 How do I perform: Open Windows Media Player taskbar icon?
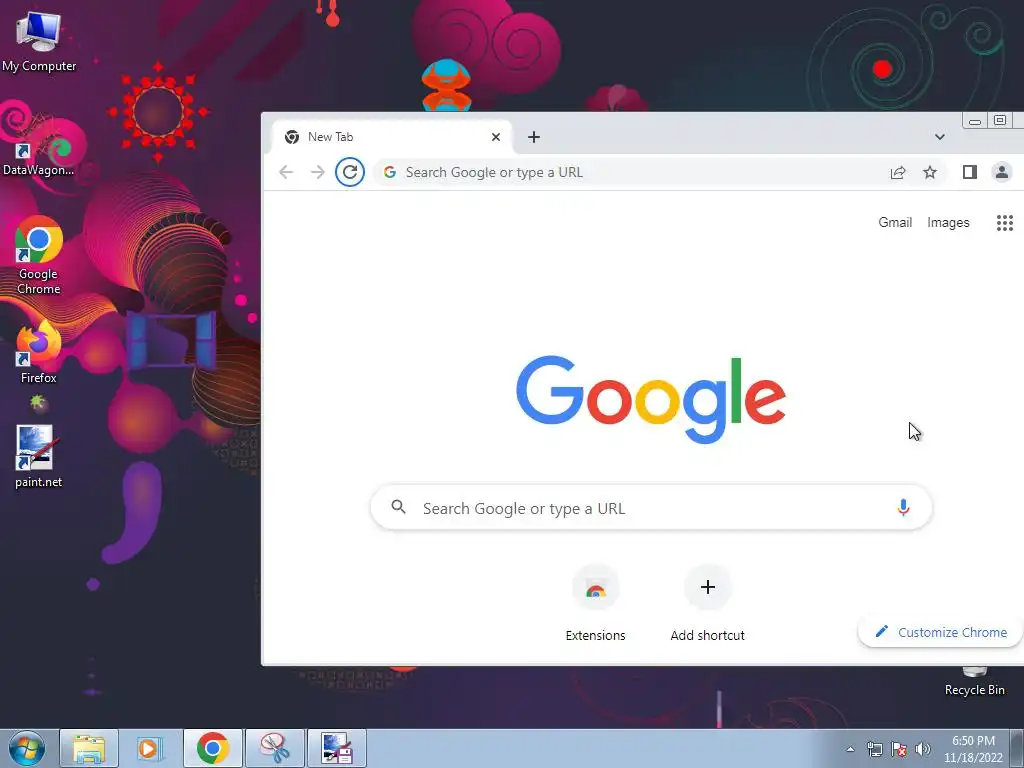[x=150, y=748]
